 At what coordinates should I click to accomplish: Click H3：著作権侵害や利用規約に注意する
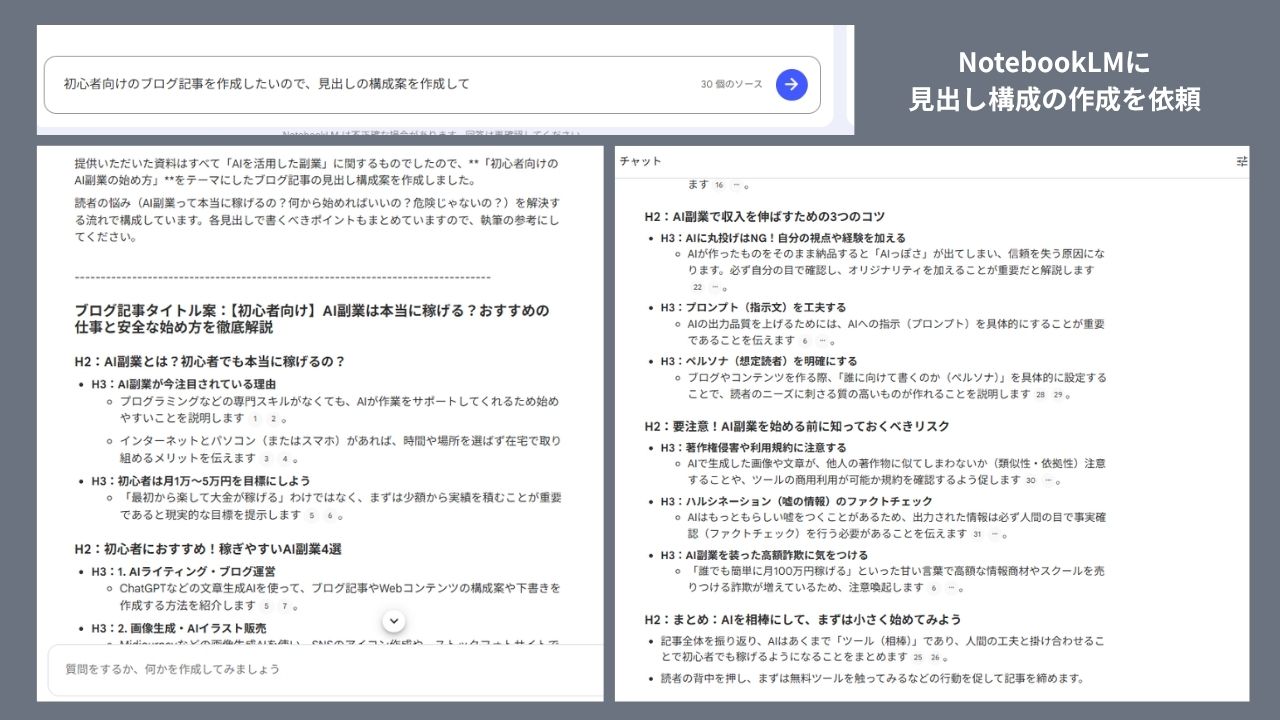[x=753, y=448]
